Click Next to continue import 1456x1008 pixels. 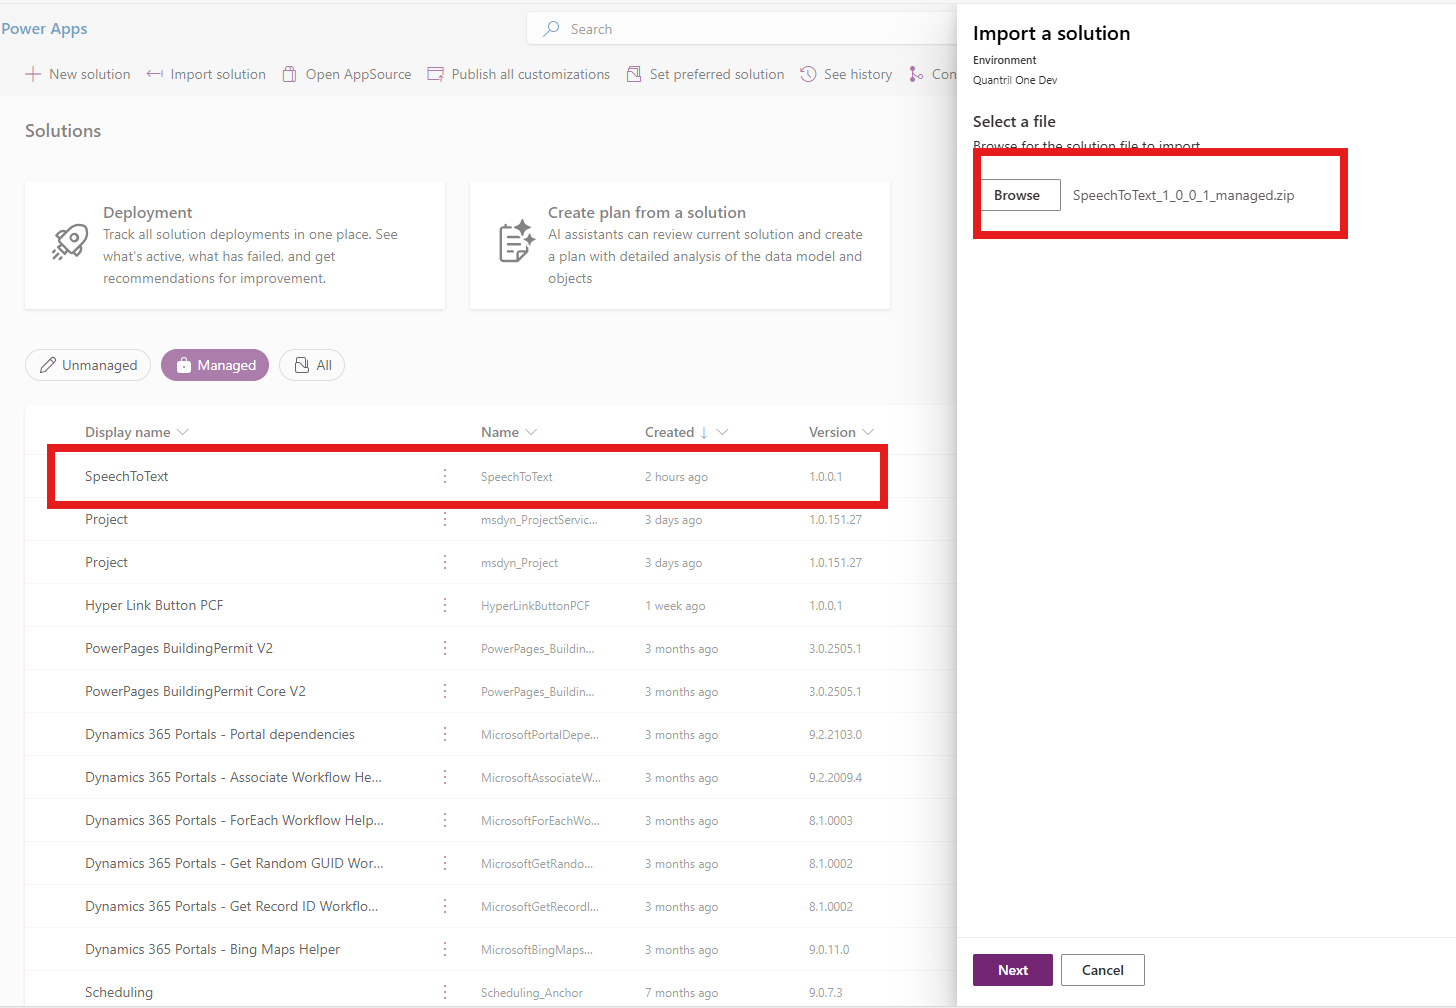(1012, 970)
